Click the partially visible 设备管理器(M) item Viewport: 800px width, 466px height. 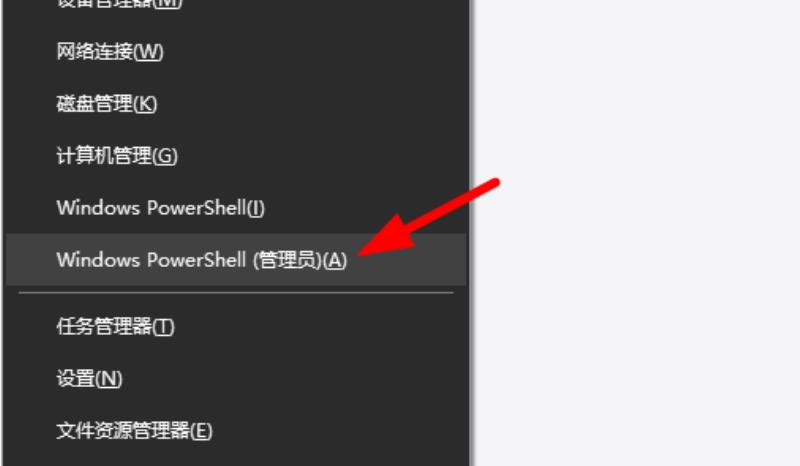click(236, 6)
